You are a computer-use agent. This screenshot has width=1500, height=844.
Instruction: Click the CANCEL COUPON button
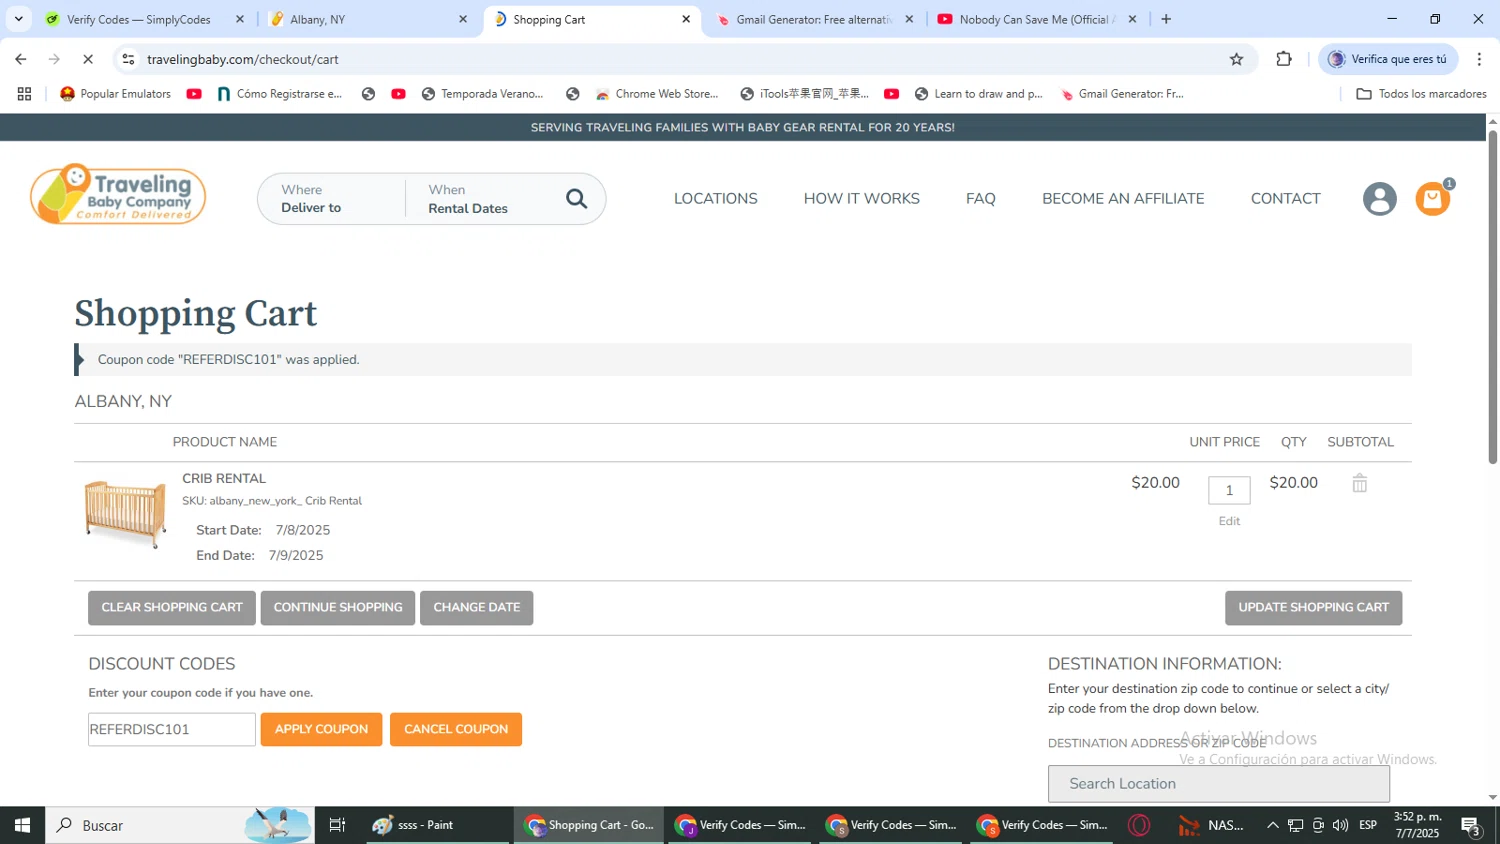click(456, 729)
